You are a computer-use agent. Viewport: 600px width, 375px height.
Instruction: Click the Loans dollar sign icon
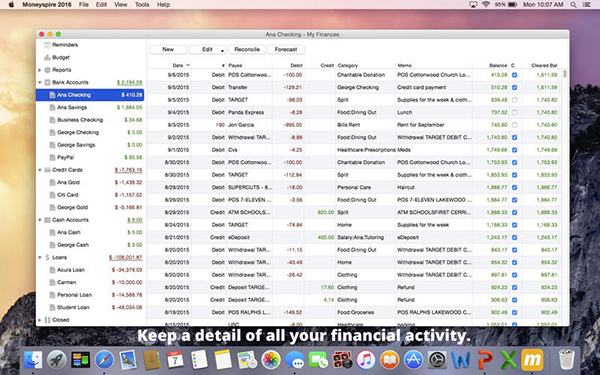click(x=47, y=258)
